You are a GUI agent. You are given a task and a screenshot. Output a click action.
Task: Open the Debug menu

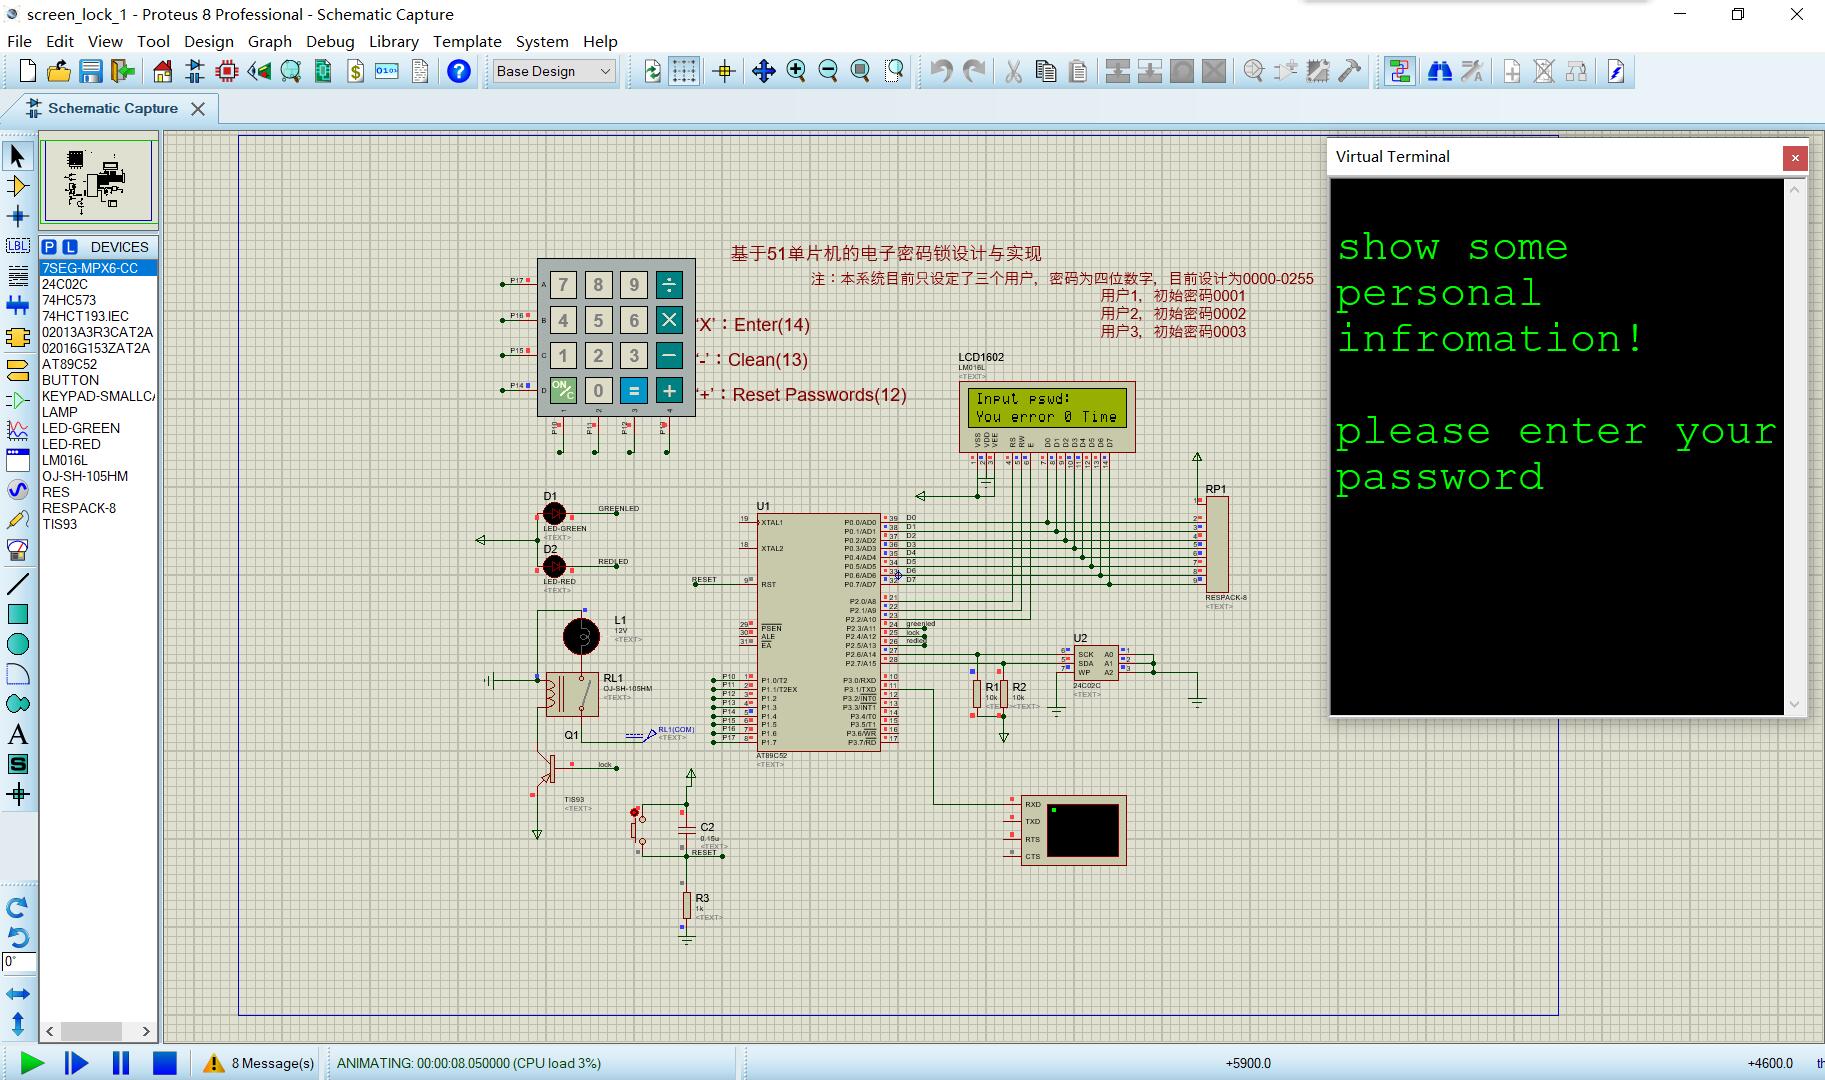(330, 41)
